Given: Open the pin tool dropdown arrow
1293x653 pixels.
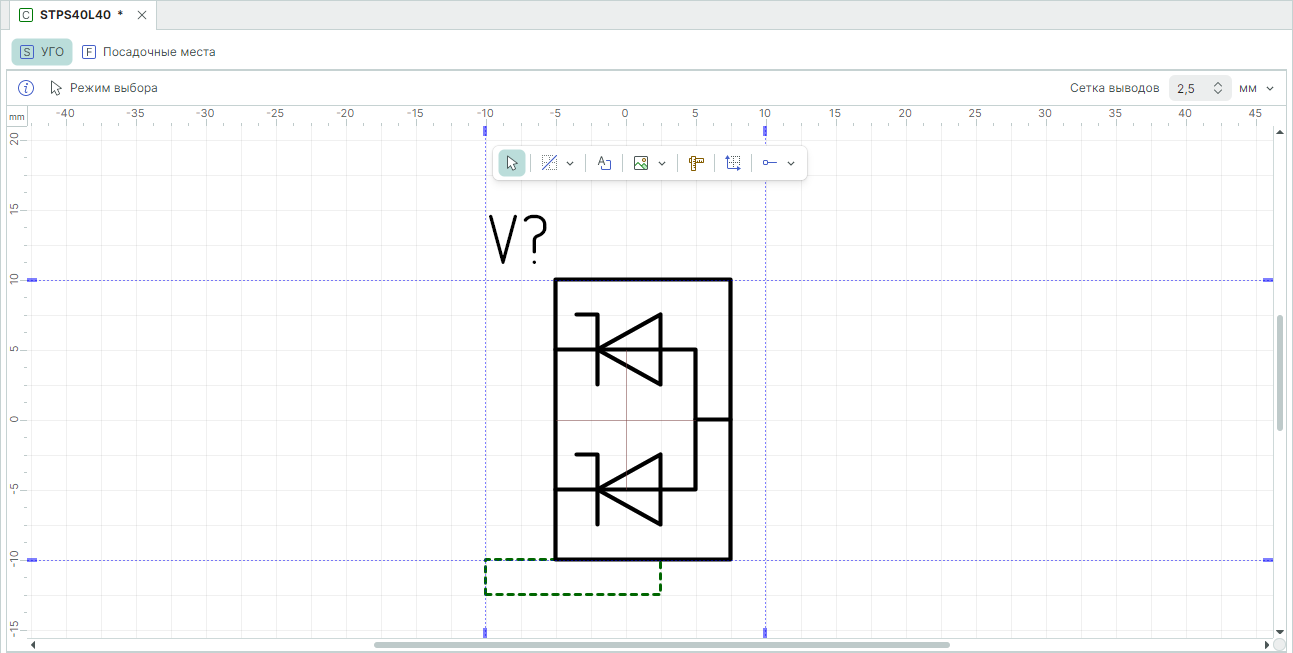Looking at the screenshot, I should coord(791,163).
